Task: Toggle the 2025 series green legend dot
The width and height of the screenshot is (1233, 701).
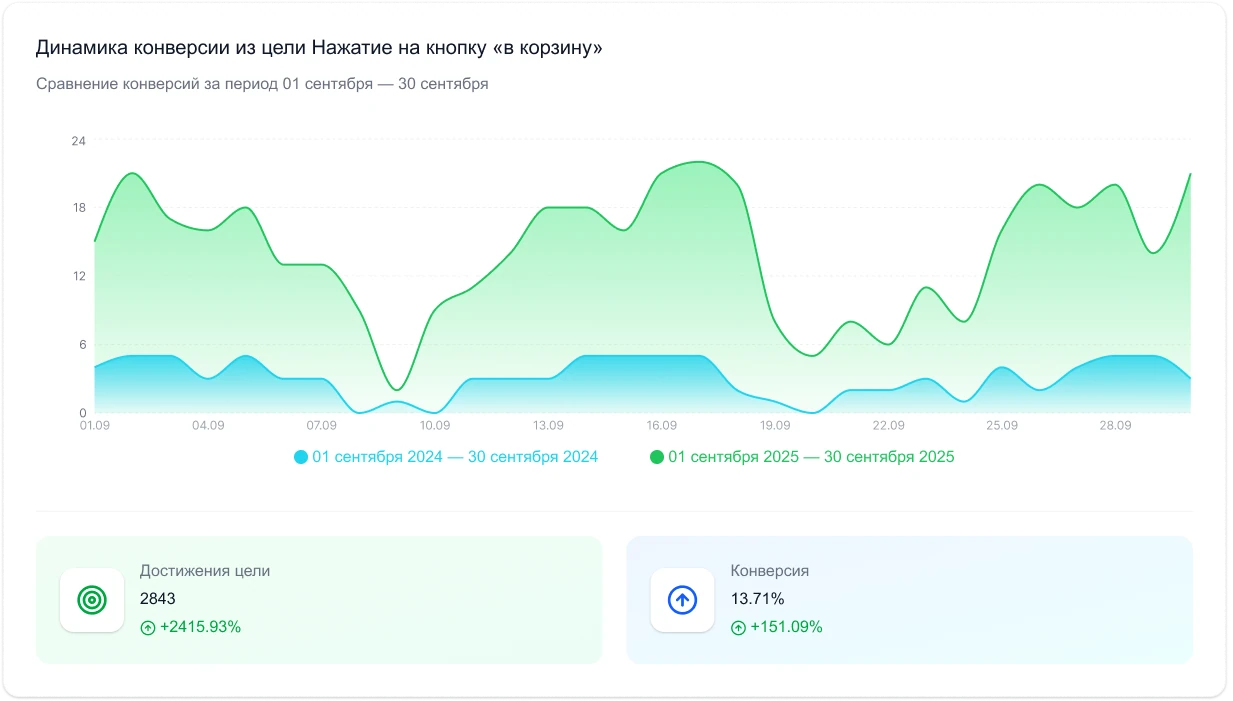Action: 657,457
